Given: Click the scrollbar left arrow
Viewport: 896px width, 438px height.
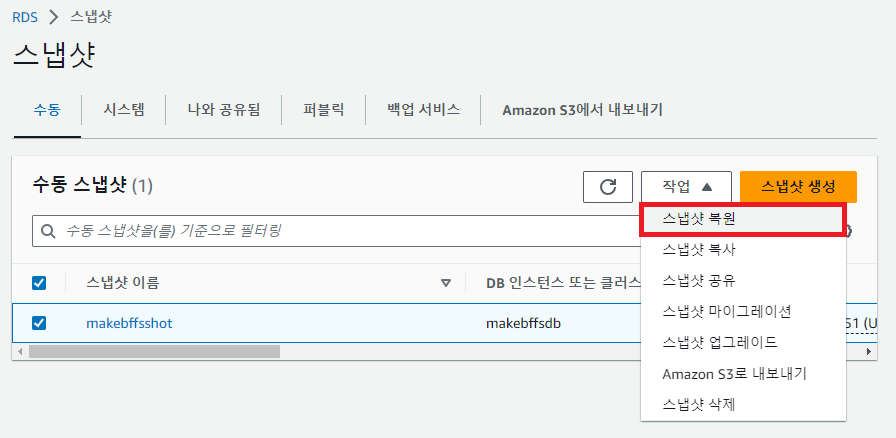Looking at the screenshot, I should [21, 351].
